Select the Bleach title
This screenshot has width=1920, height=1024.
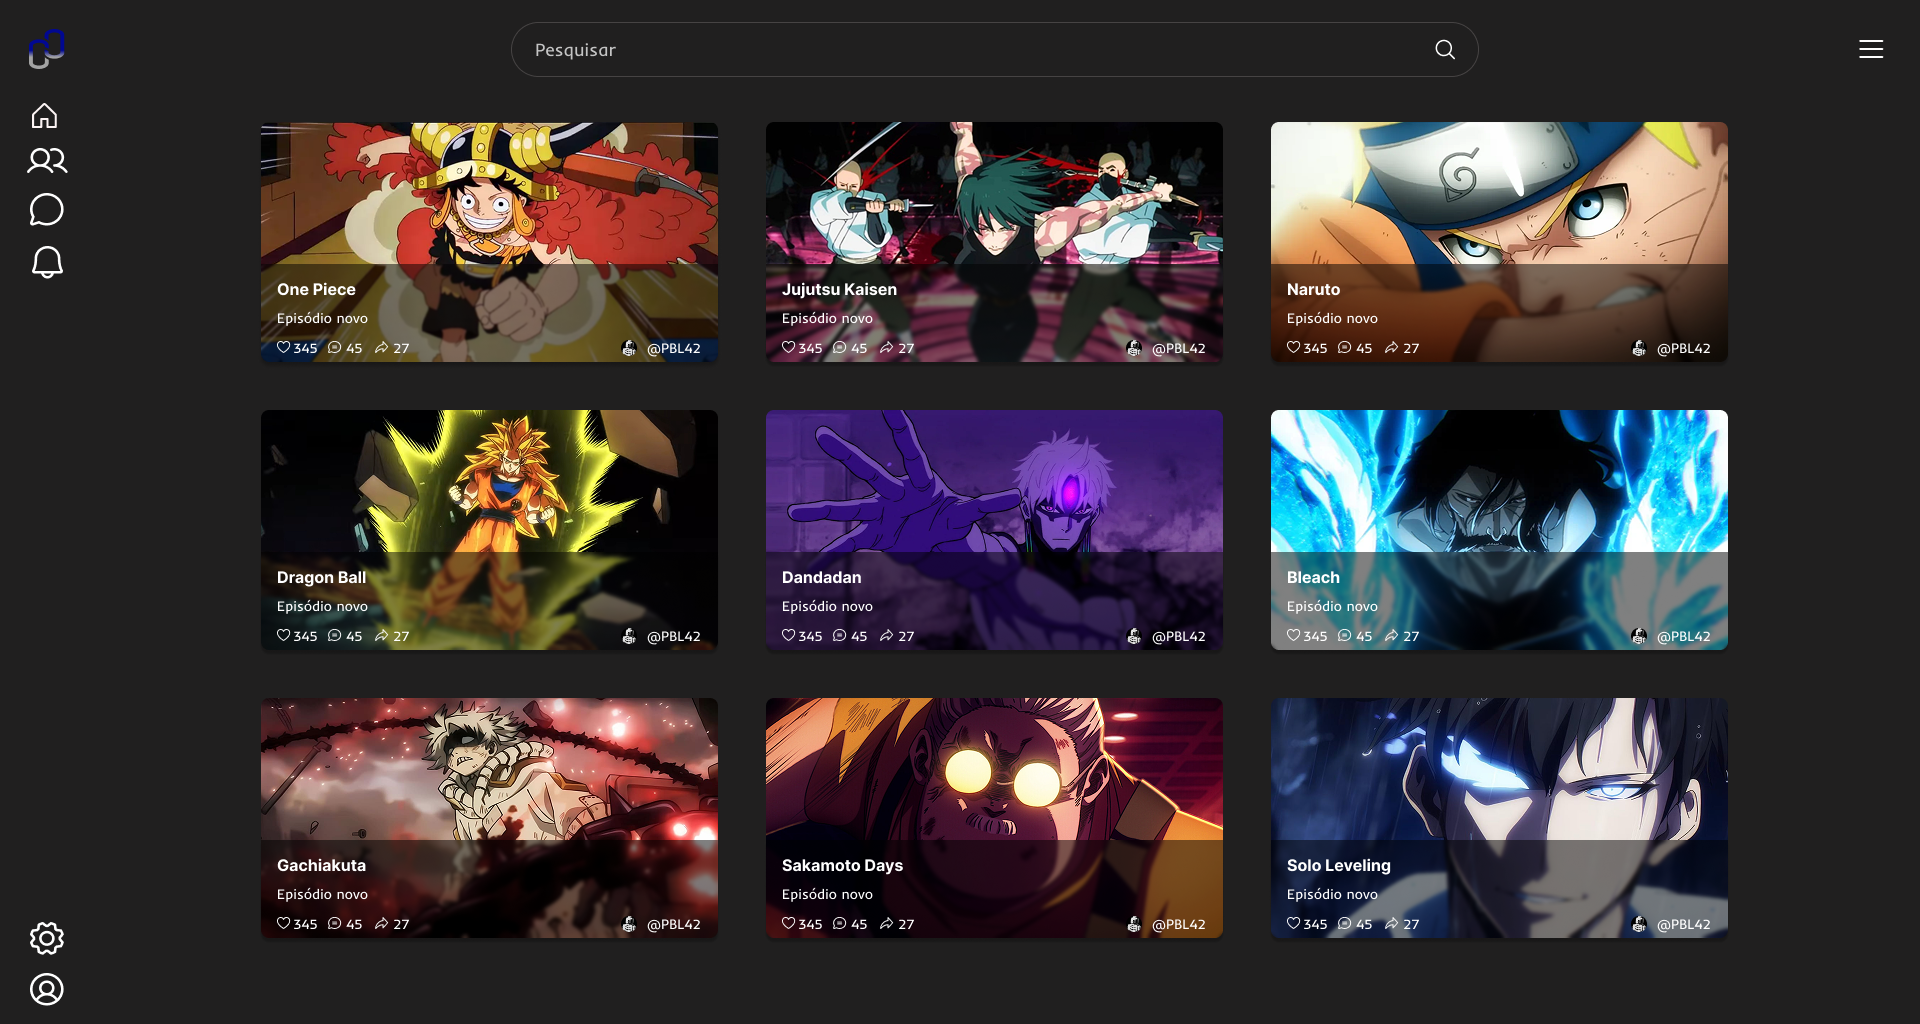point(1313,577)
